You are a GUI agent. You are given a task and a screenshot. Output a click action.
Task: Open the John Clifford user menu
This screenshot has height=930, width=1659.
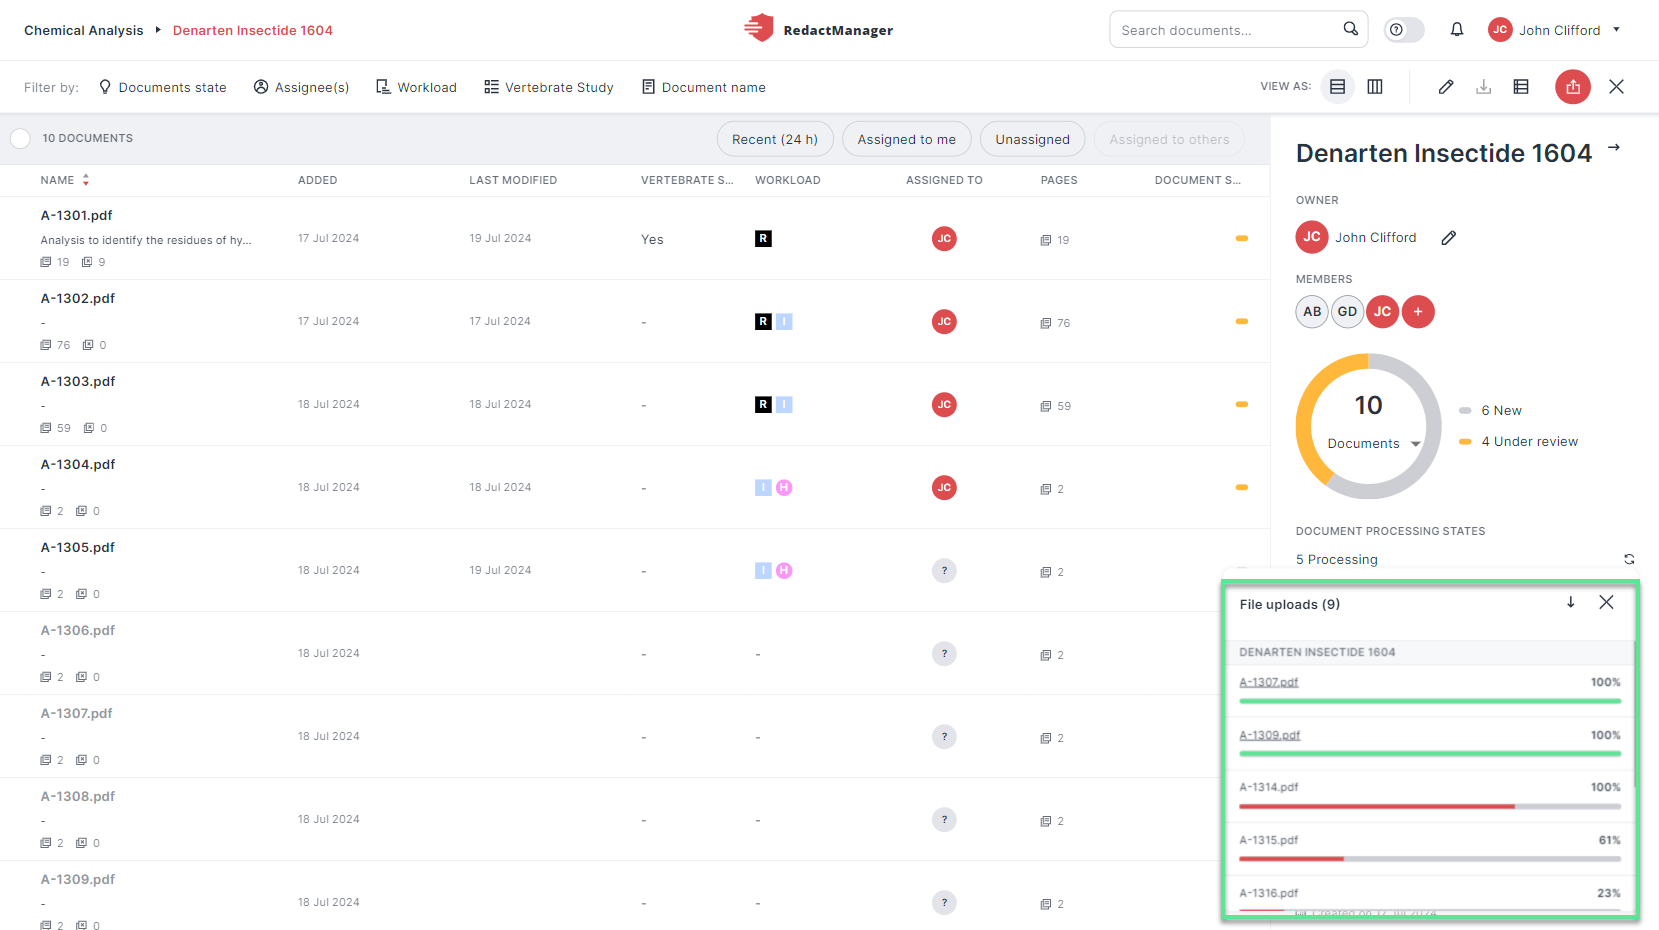coord(1554,30)
